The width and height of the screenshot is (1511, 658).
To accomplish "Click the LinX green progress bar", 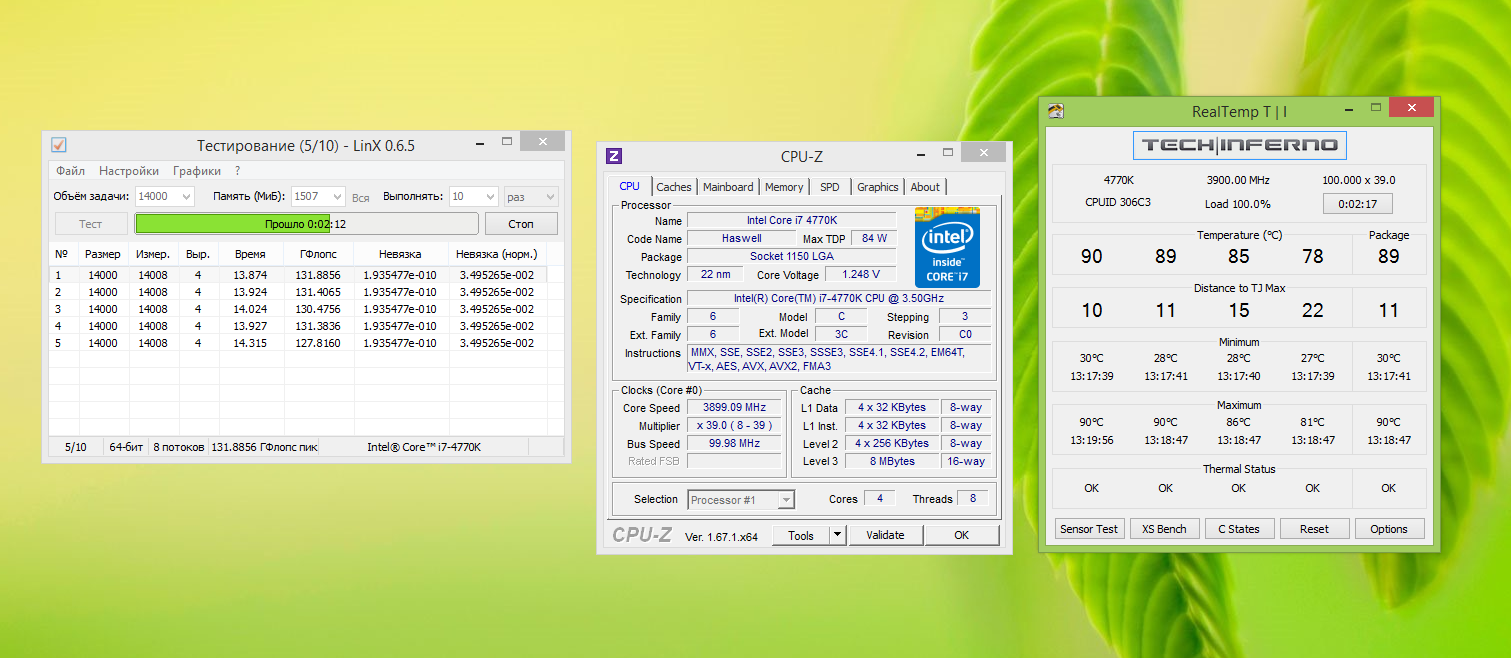I will (x=306, y=224).
